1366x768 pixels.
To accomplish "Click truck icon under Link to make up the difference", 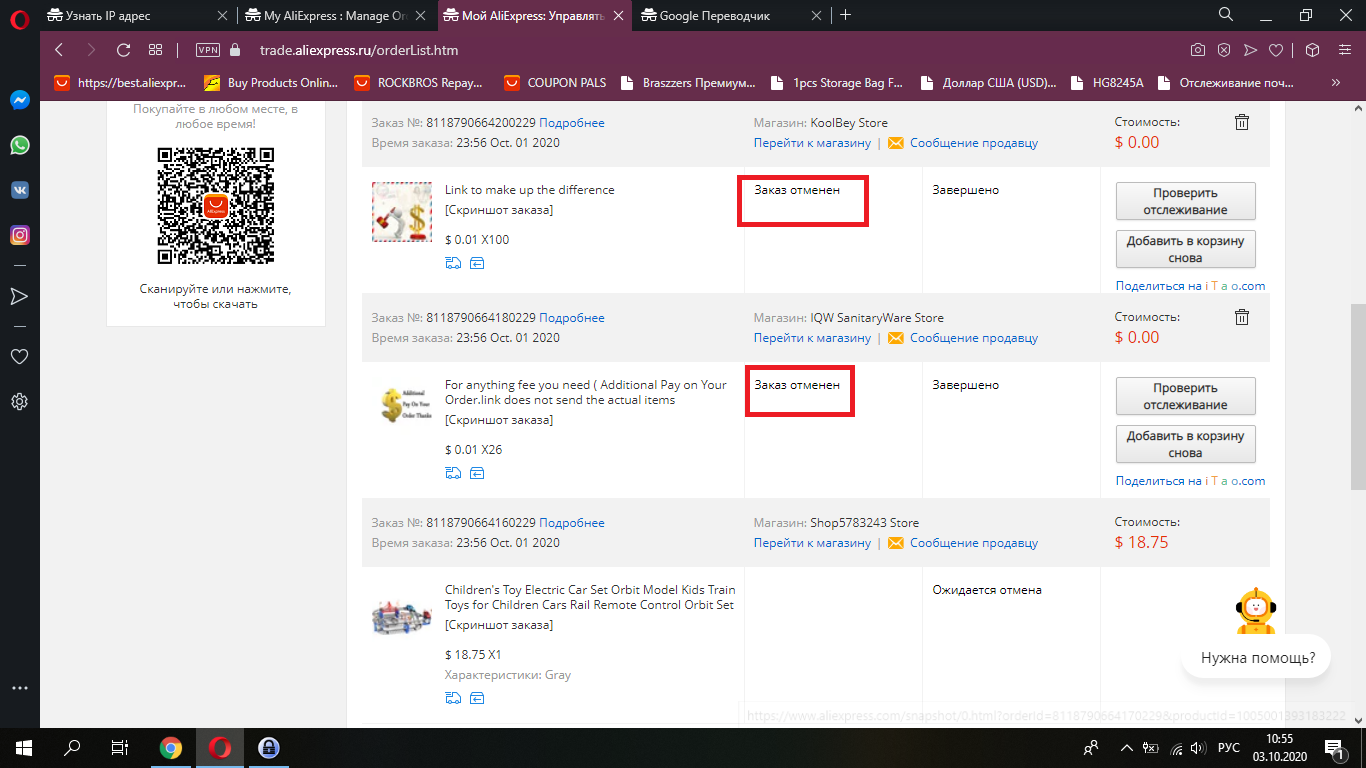I will pyautogui.click(x=453, y=263).
